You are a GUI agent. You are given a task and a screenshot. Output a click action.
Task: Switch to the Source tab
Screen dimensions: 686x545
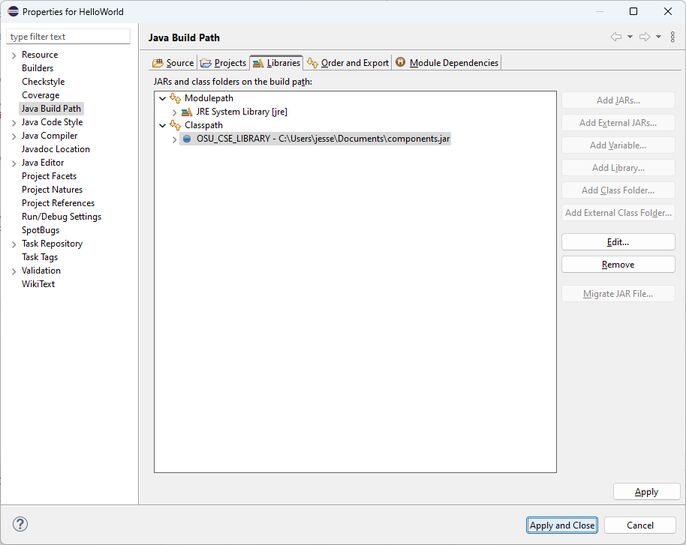click(173, 63)
